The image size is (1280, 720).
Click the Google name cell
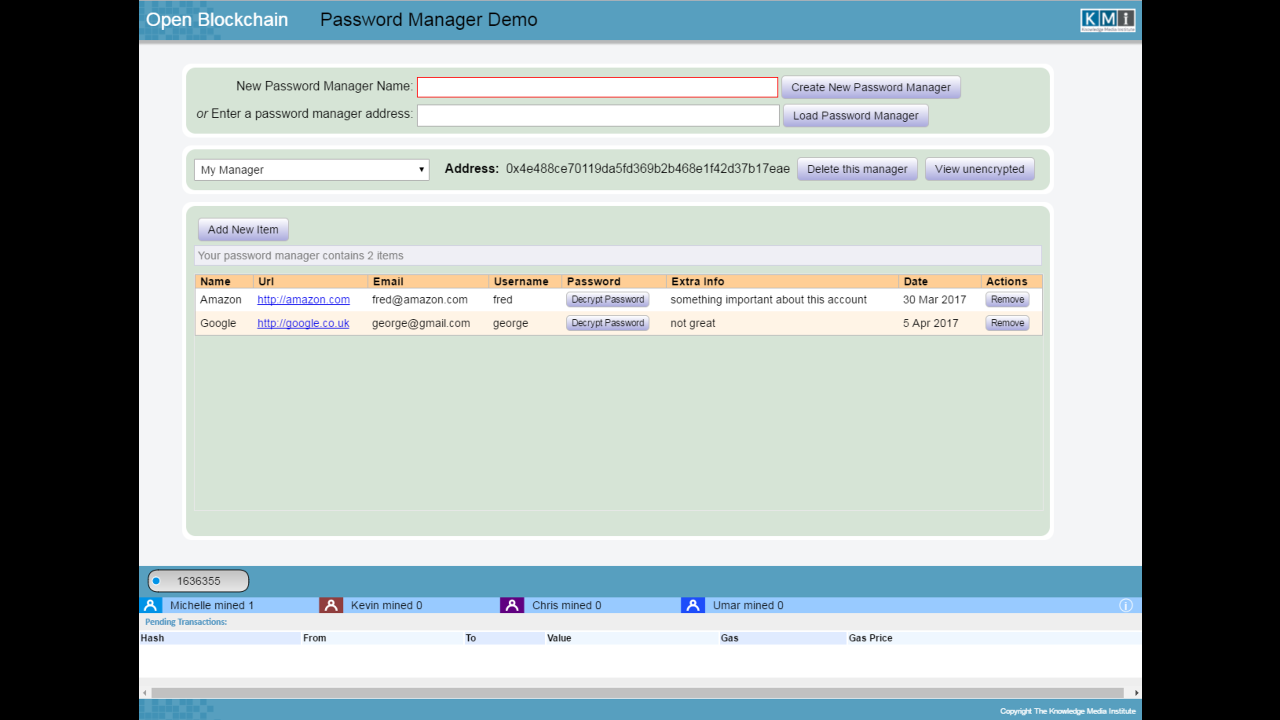click(x=218, y=323)
